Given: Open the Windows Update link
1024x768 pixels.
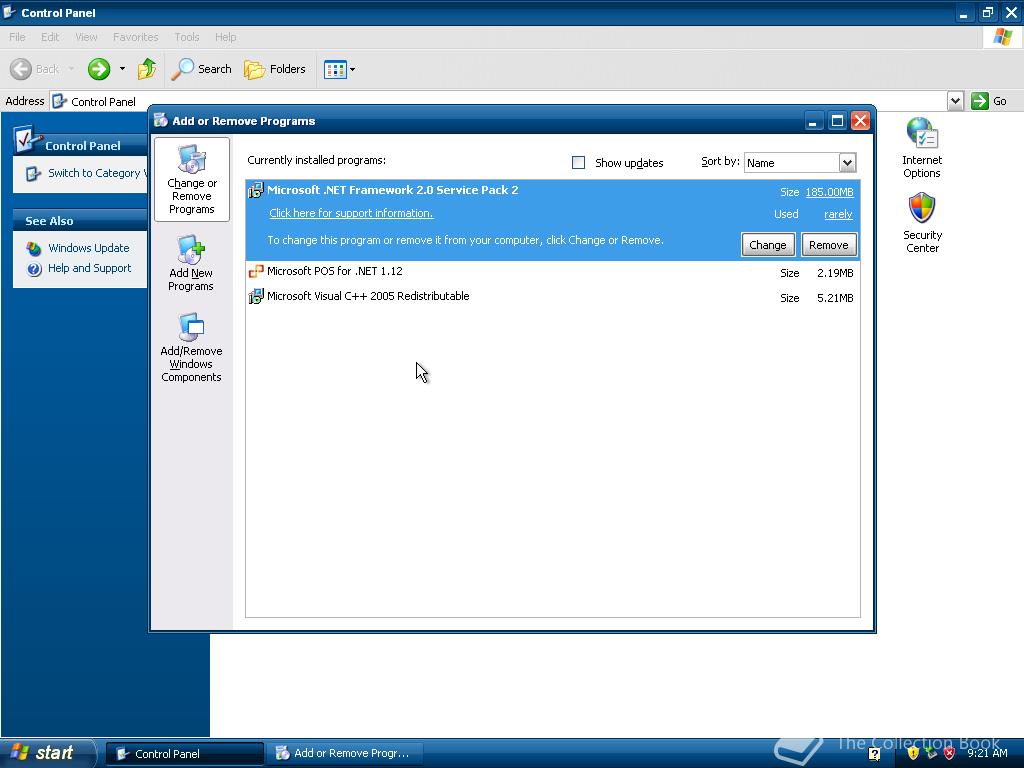Looking at the screenshot, I should [x=89, y=248].
